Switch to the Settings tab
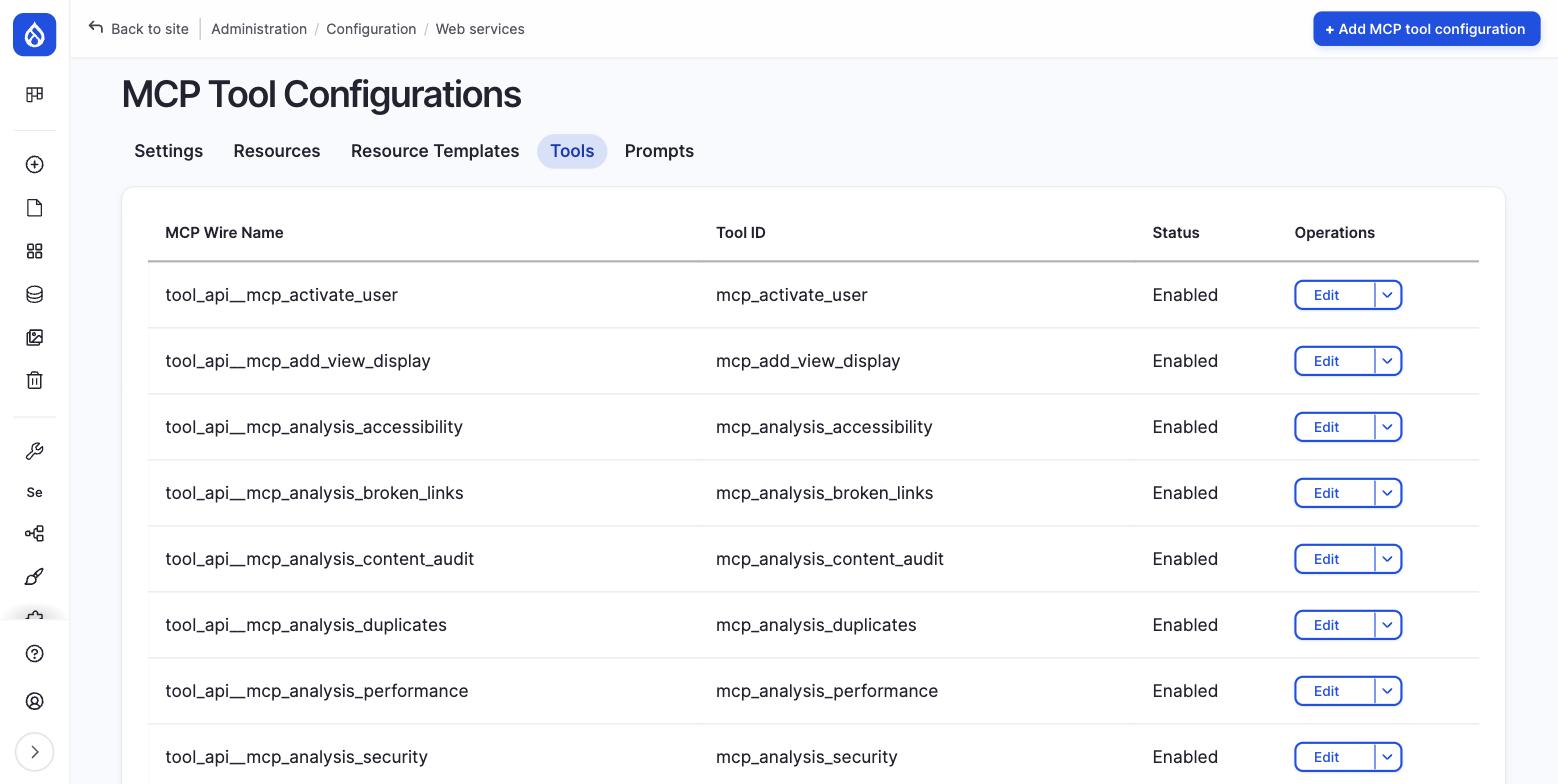1558x784 pixels. click(x=168, y=151)
